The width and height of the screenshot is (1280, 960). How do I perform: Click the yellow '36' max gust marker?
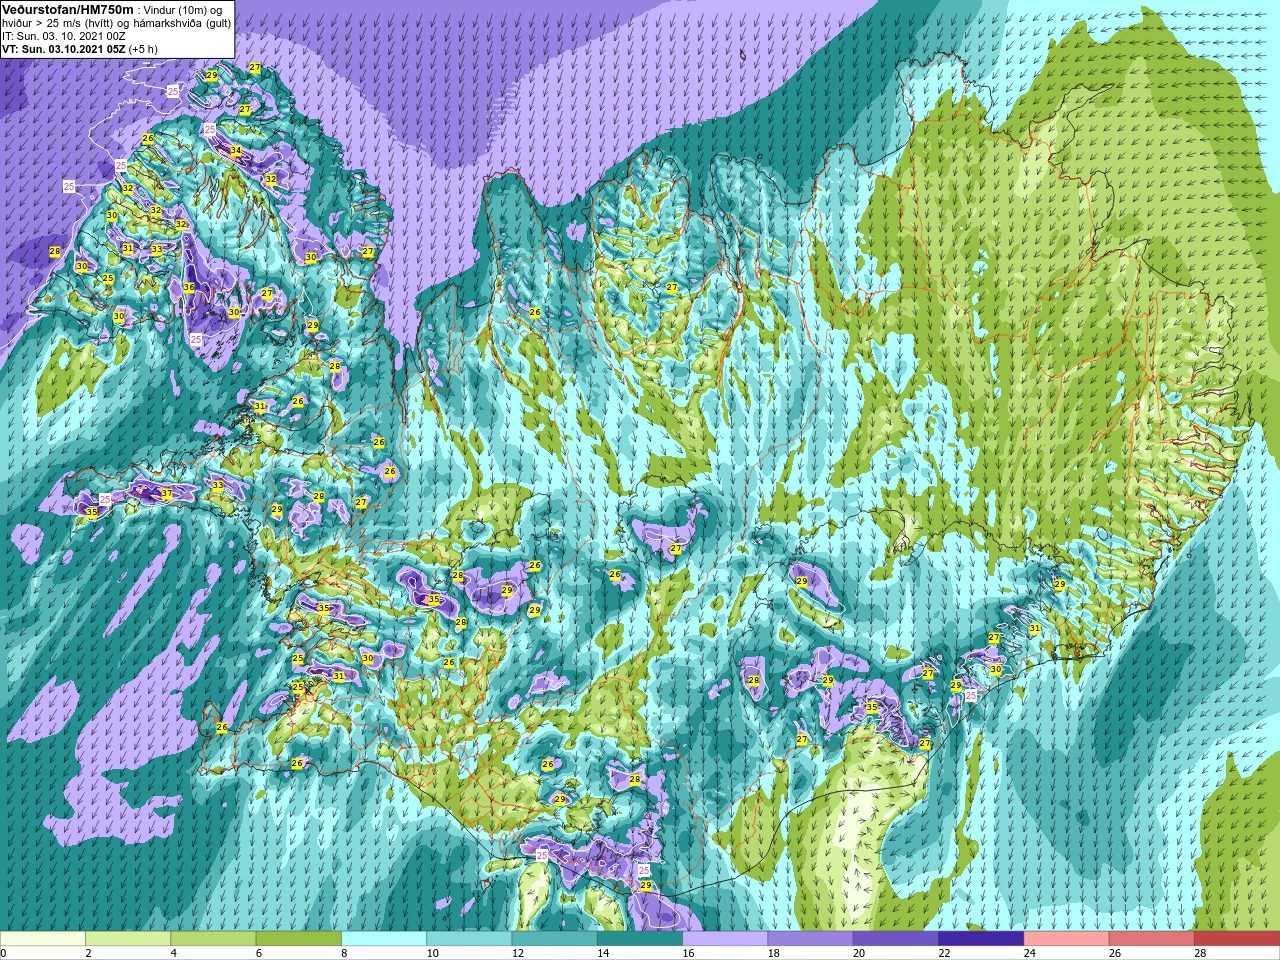point(189,287)
